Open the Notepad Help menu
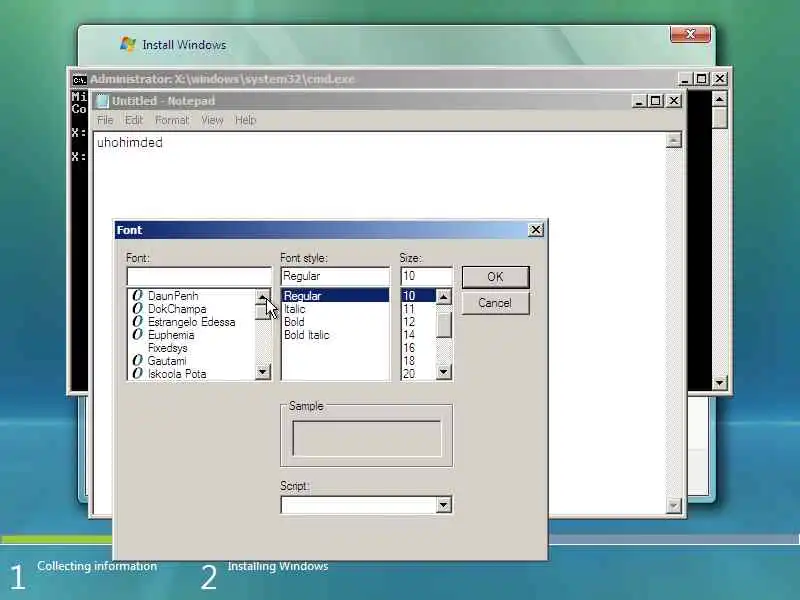The width and height of the screenshot is (800, 600). point(245,120)
